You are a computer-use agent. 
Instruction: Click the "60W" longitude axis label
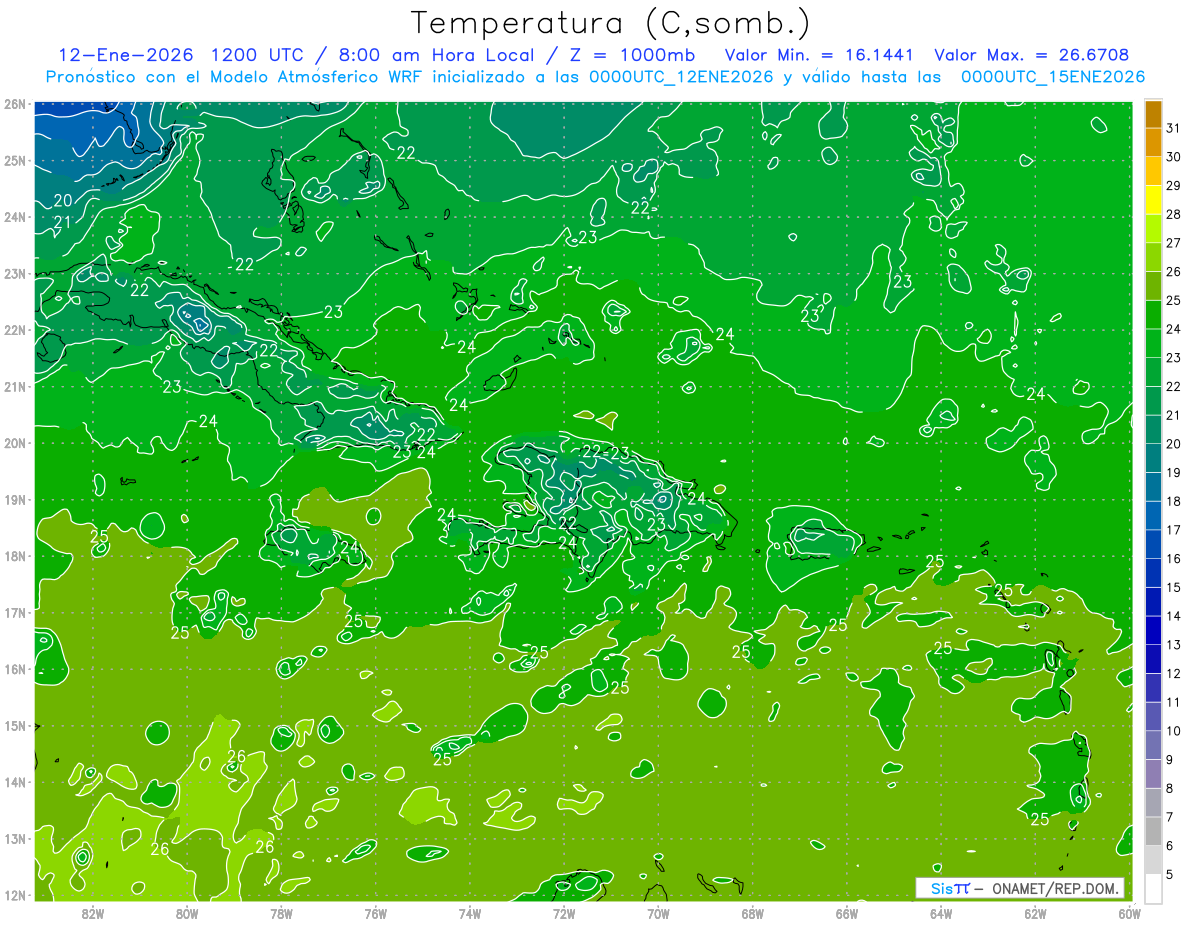pos(1129,912)
